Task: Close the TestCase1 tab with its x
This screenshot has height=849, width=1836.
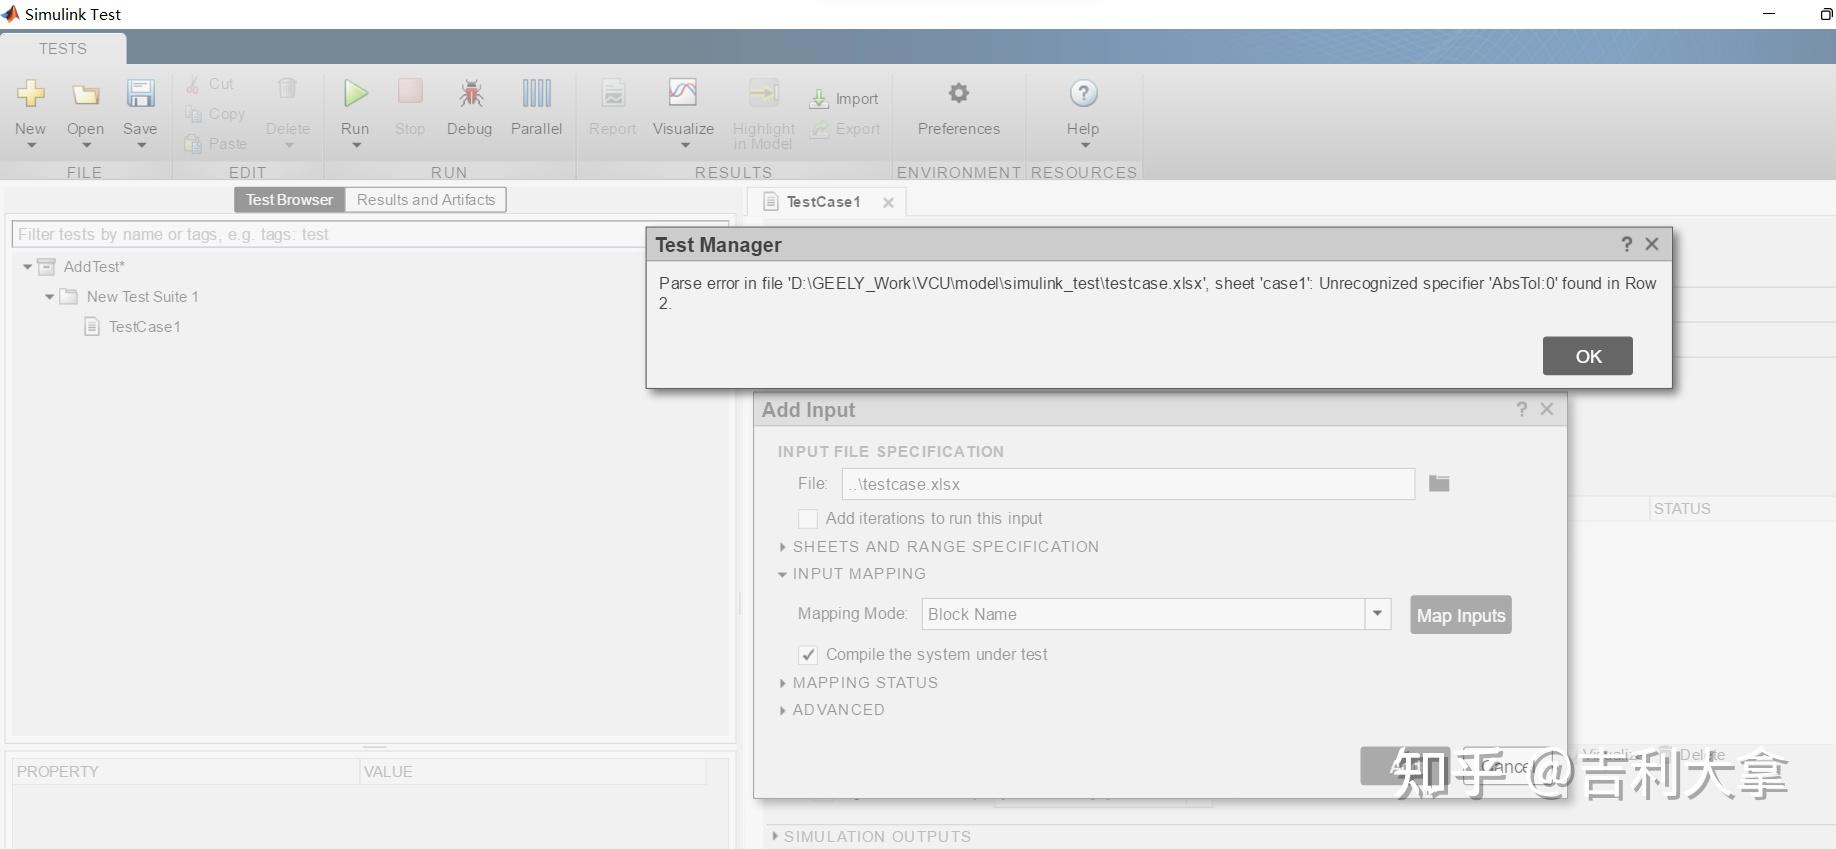Action: (x=888, y=202)
